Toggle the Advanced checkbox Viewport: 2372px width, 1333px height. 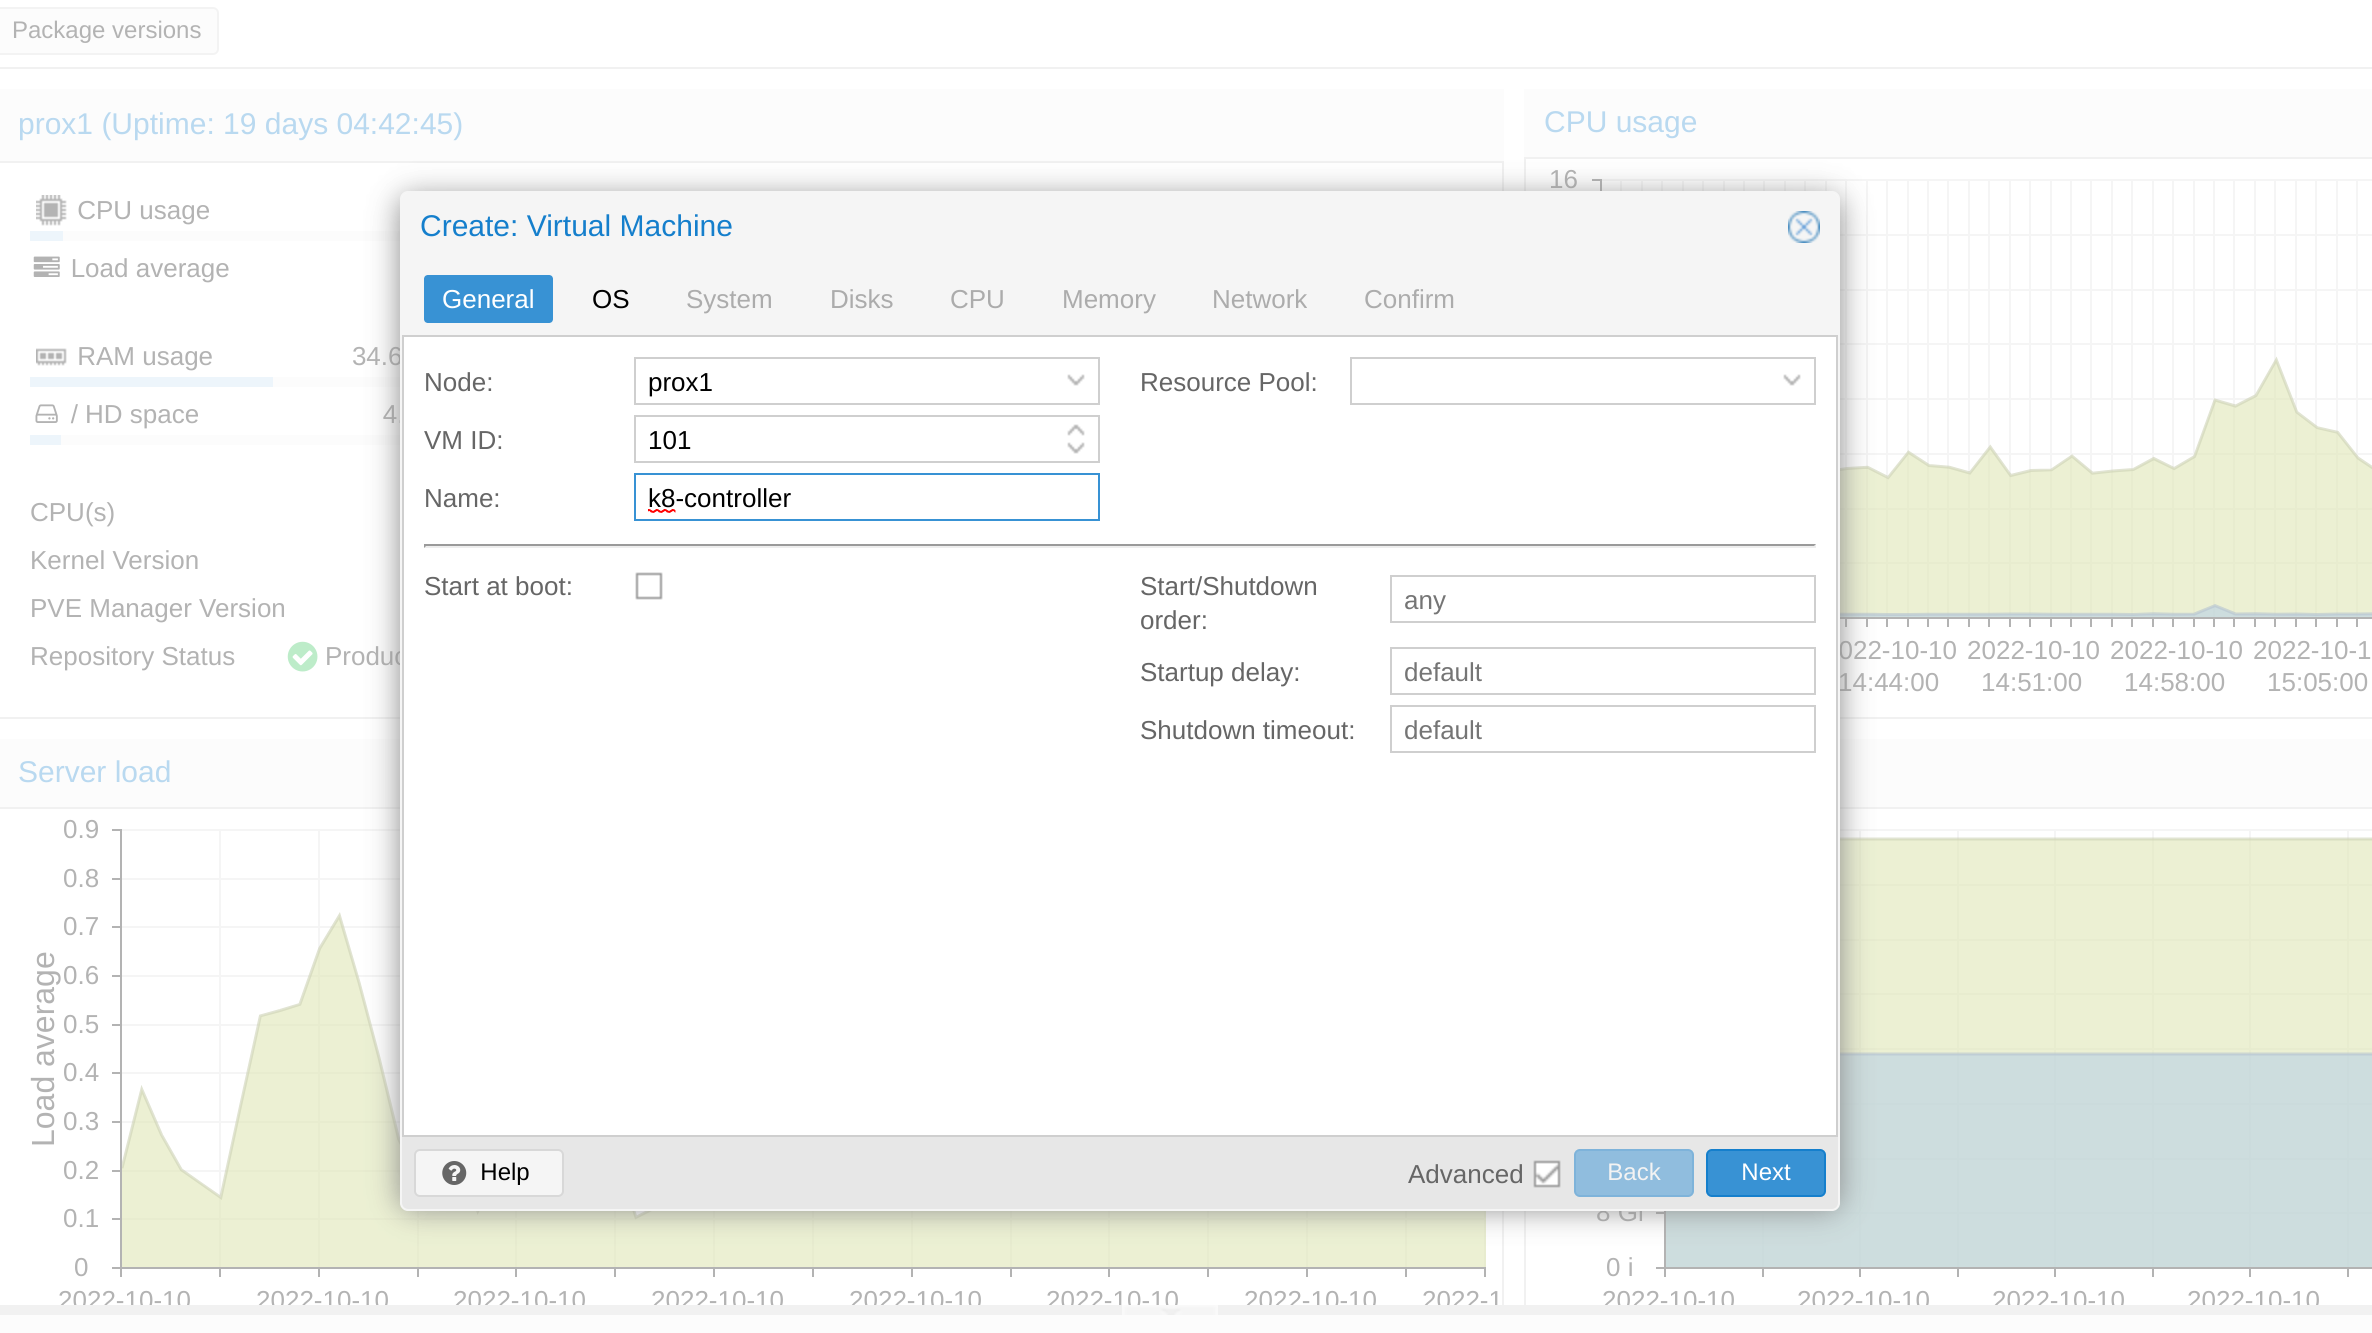[x=1546, y=1173]
